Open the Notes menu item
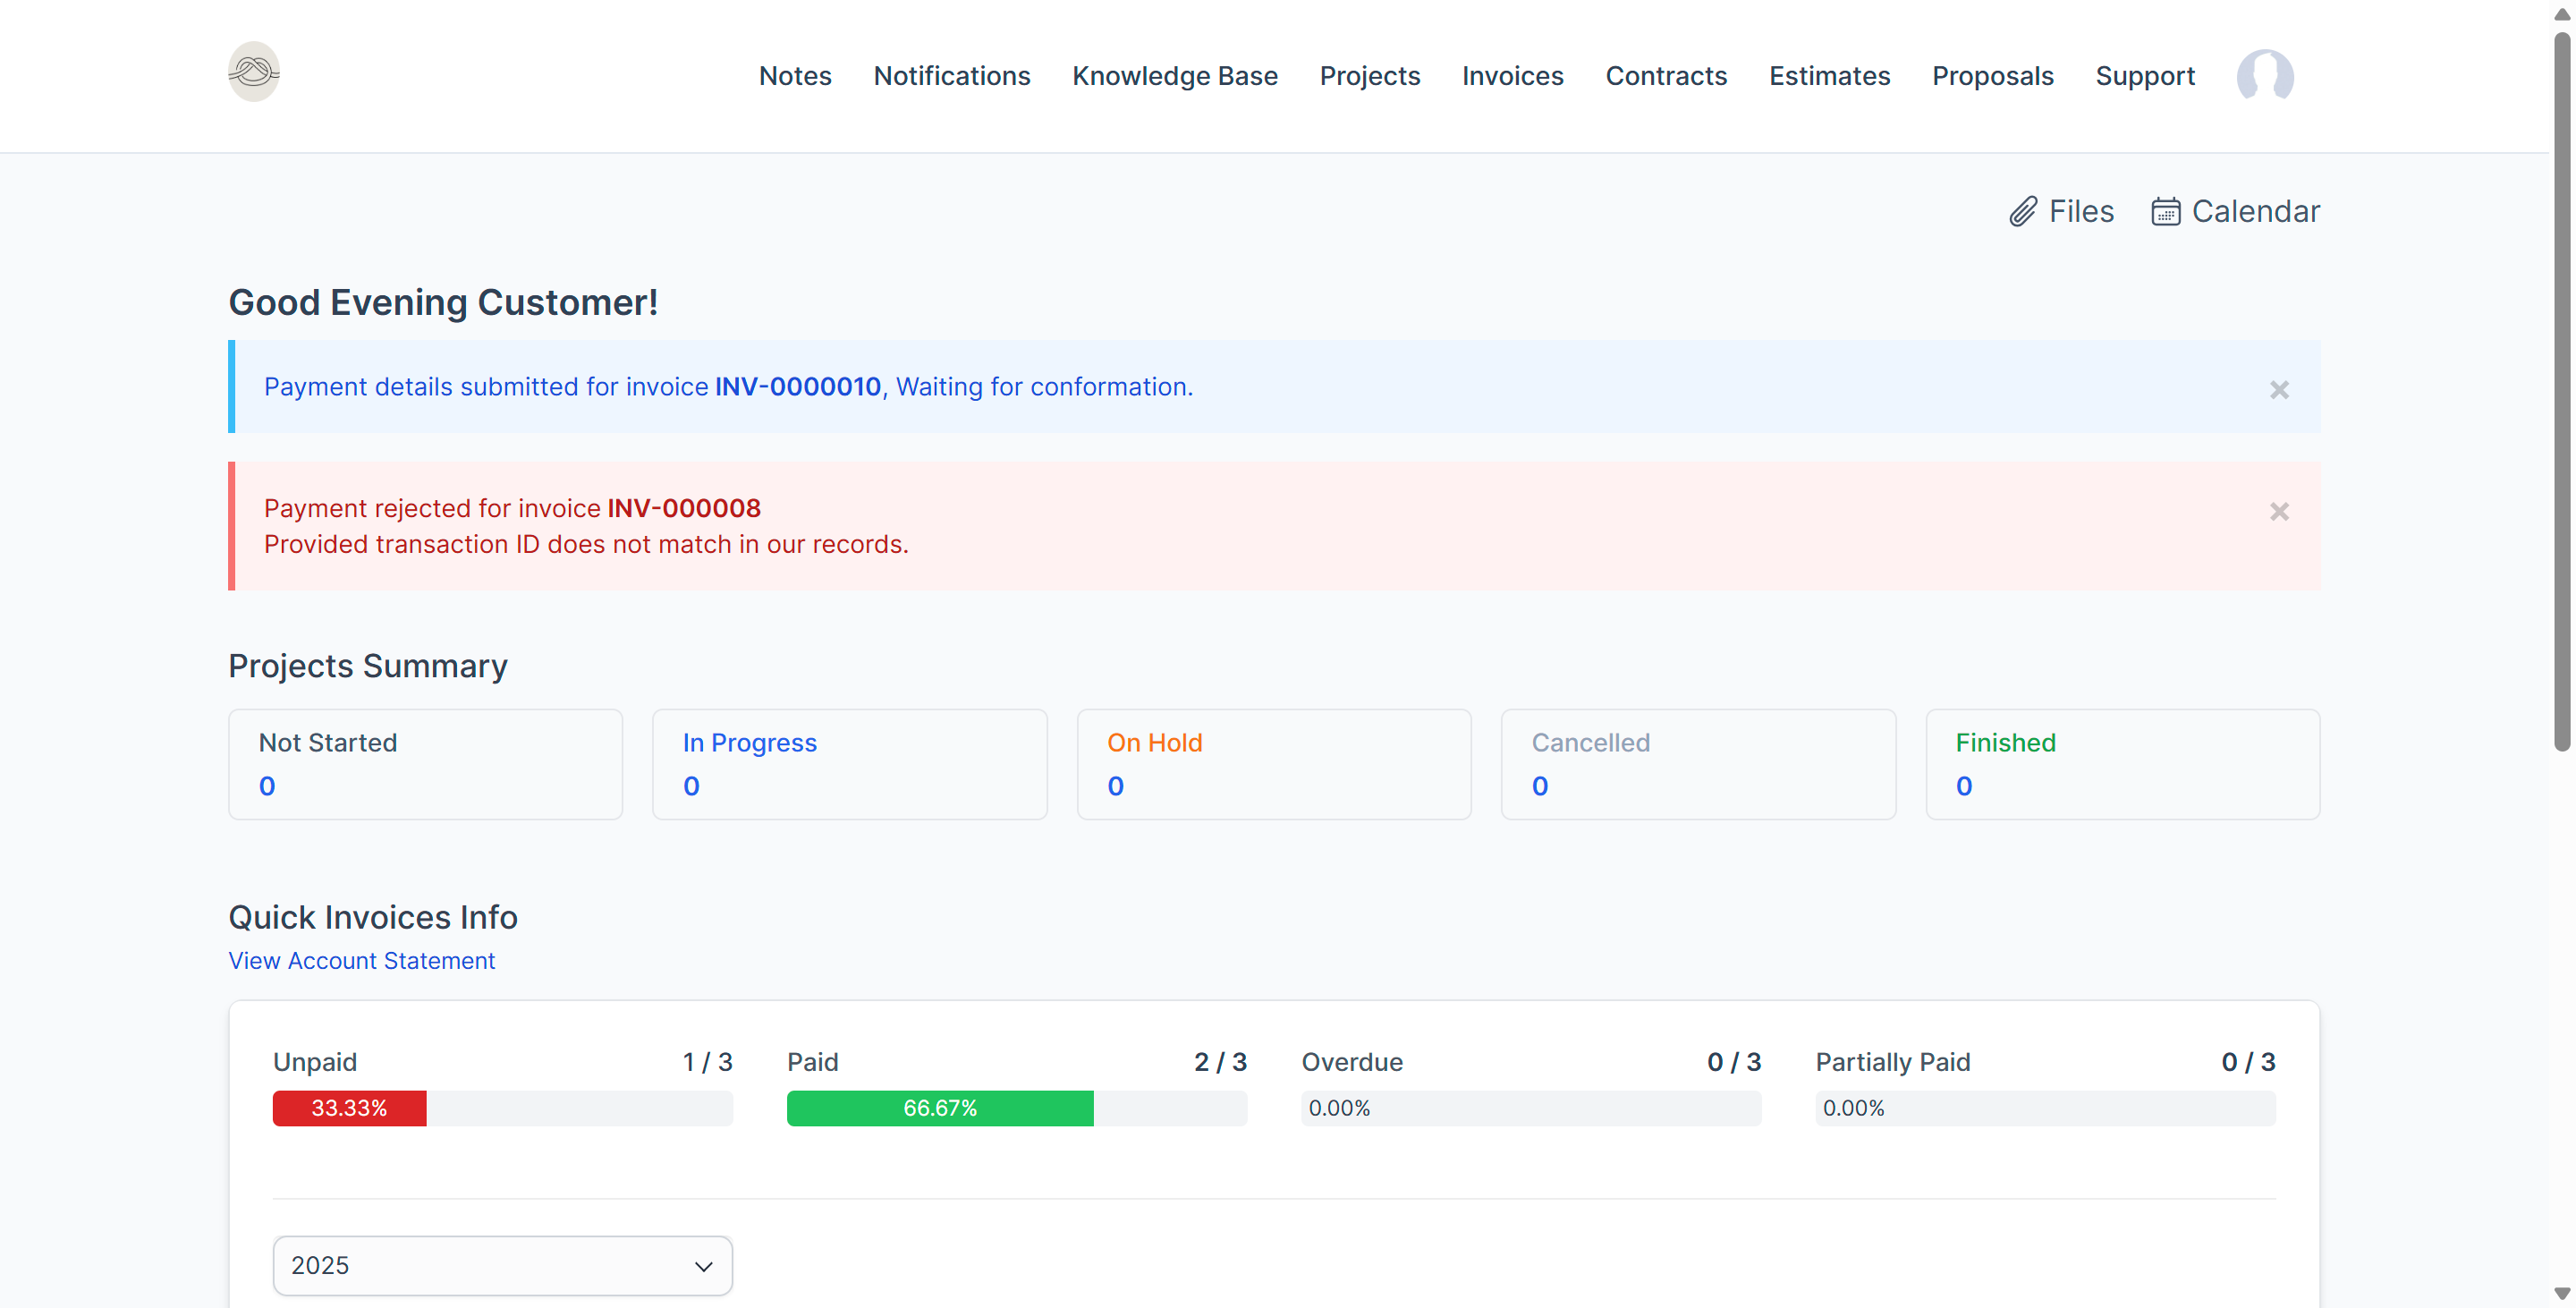This screenshot has width=2576, height=1308. 794,76
